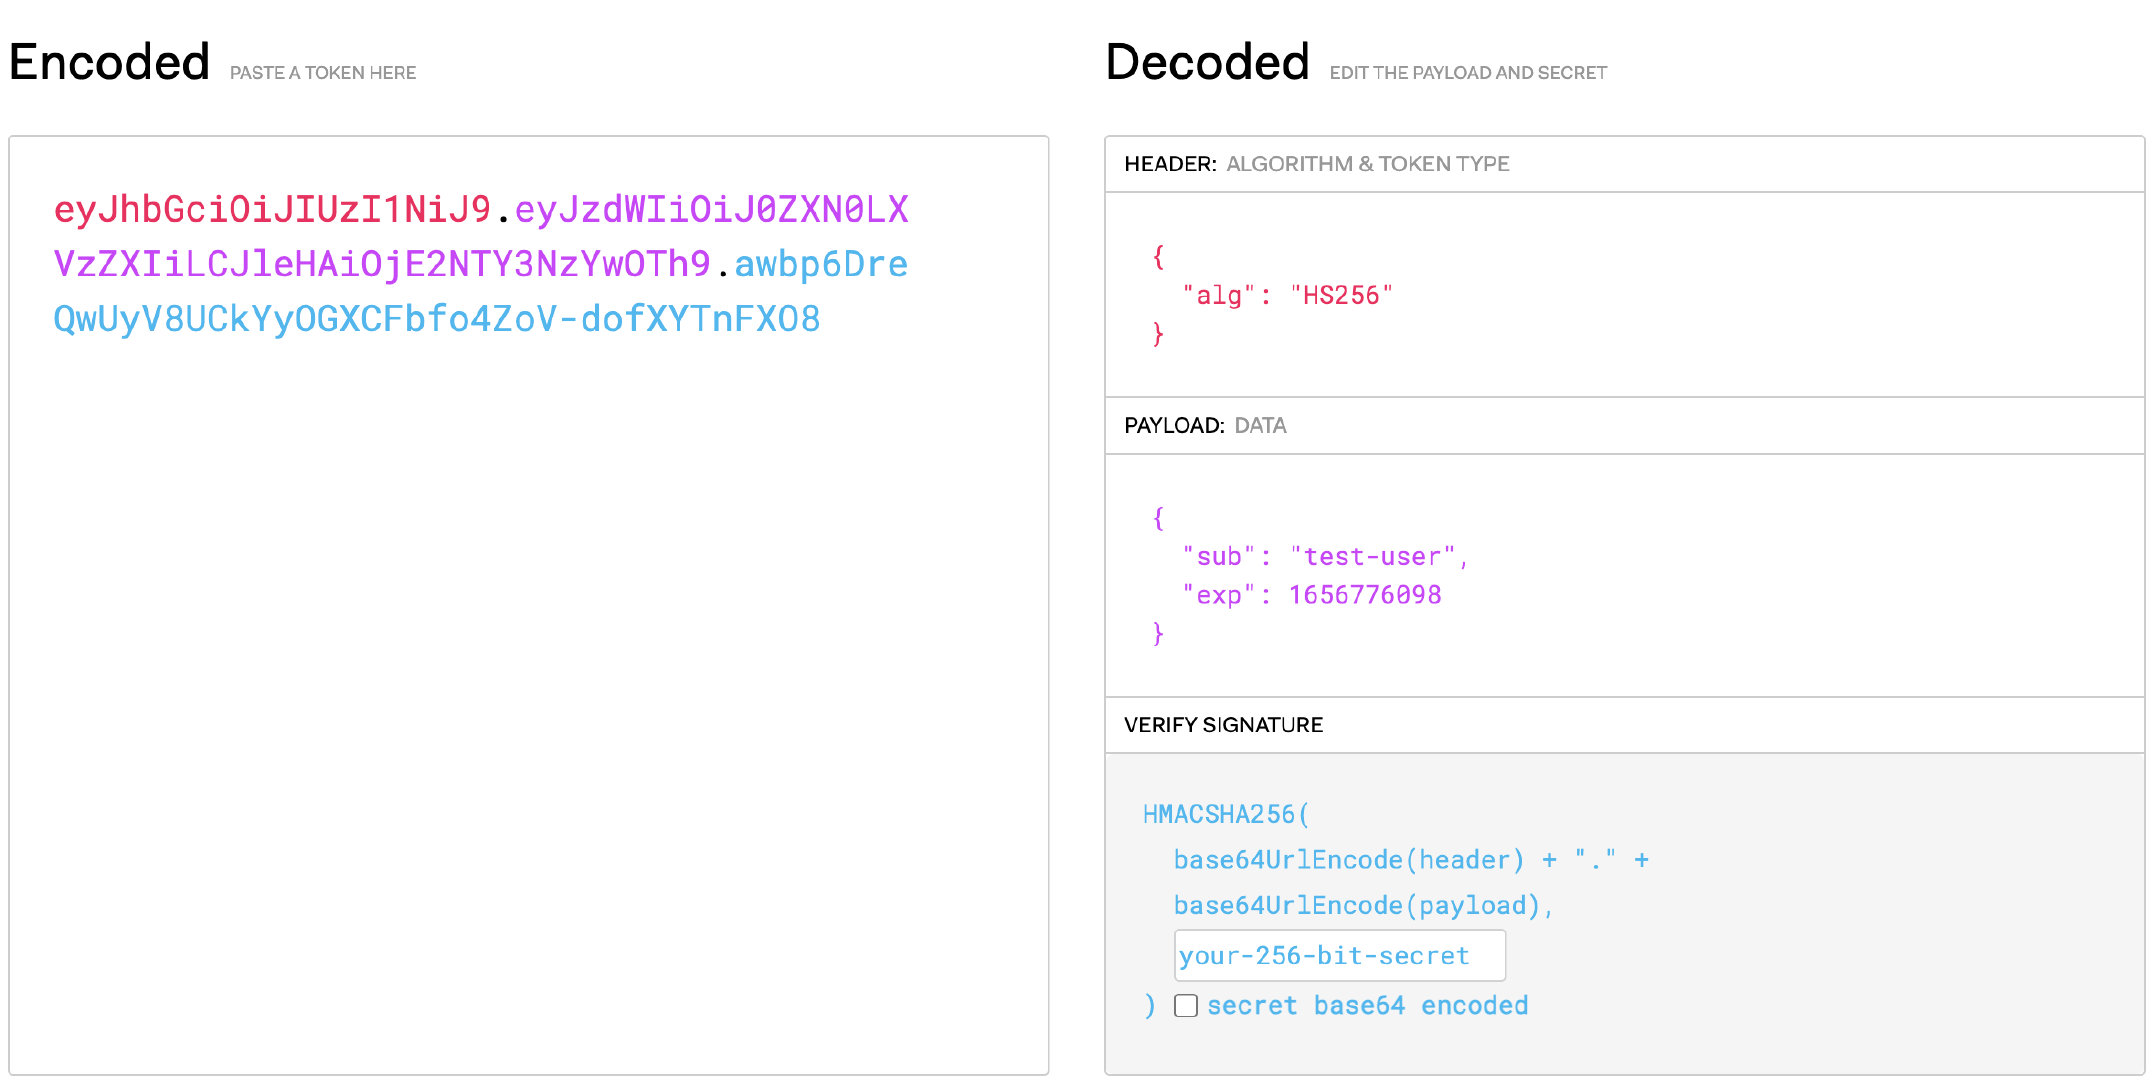Click the blue signature segment of token
Screen dimensions: 2153x1080
click(x=436, y=320)
